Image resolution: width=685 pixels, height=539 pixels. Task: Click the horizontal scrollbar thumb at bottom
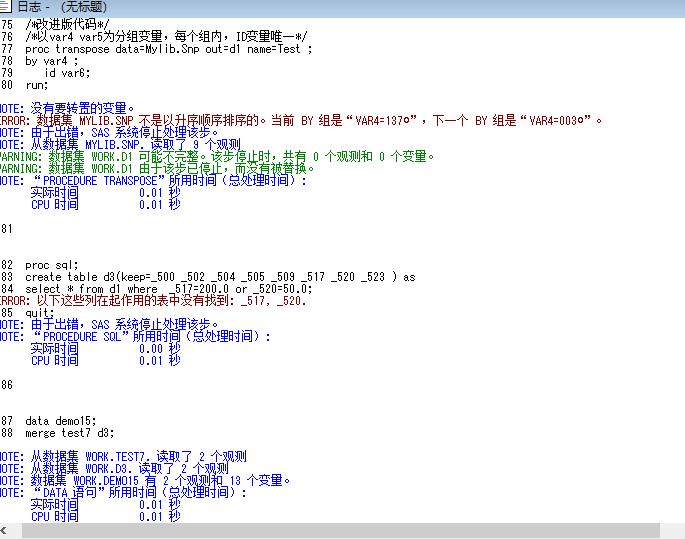click(x=341, y=531)
